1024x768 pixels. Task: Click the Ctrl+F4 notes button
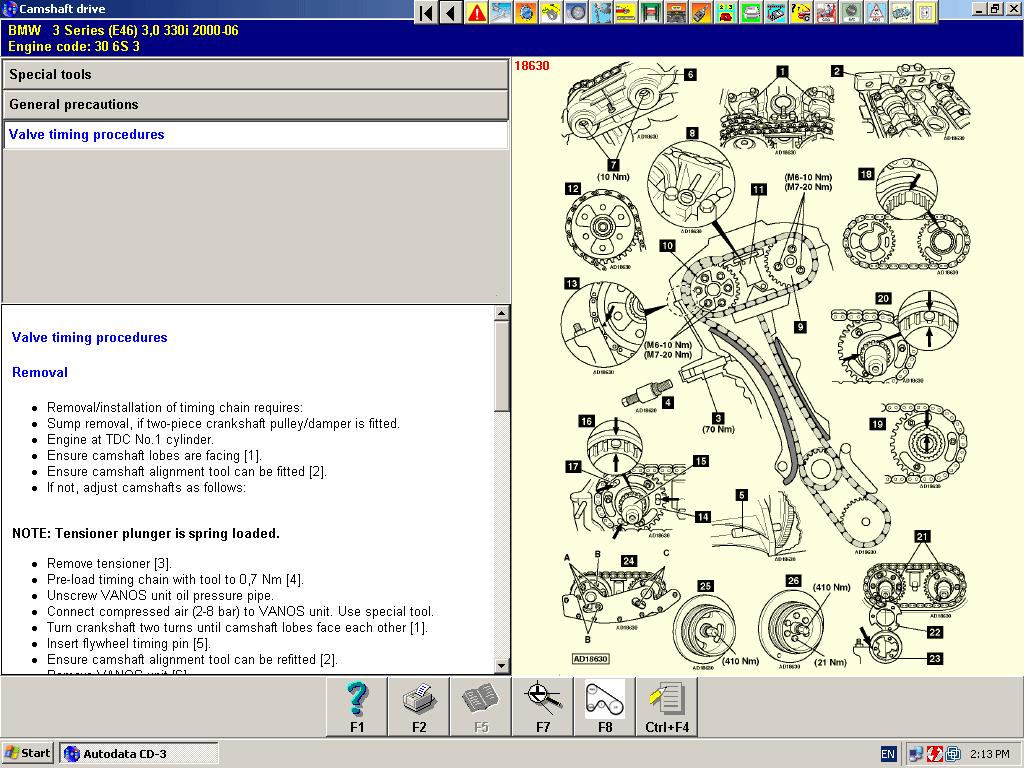tap(667, 707)
